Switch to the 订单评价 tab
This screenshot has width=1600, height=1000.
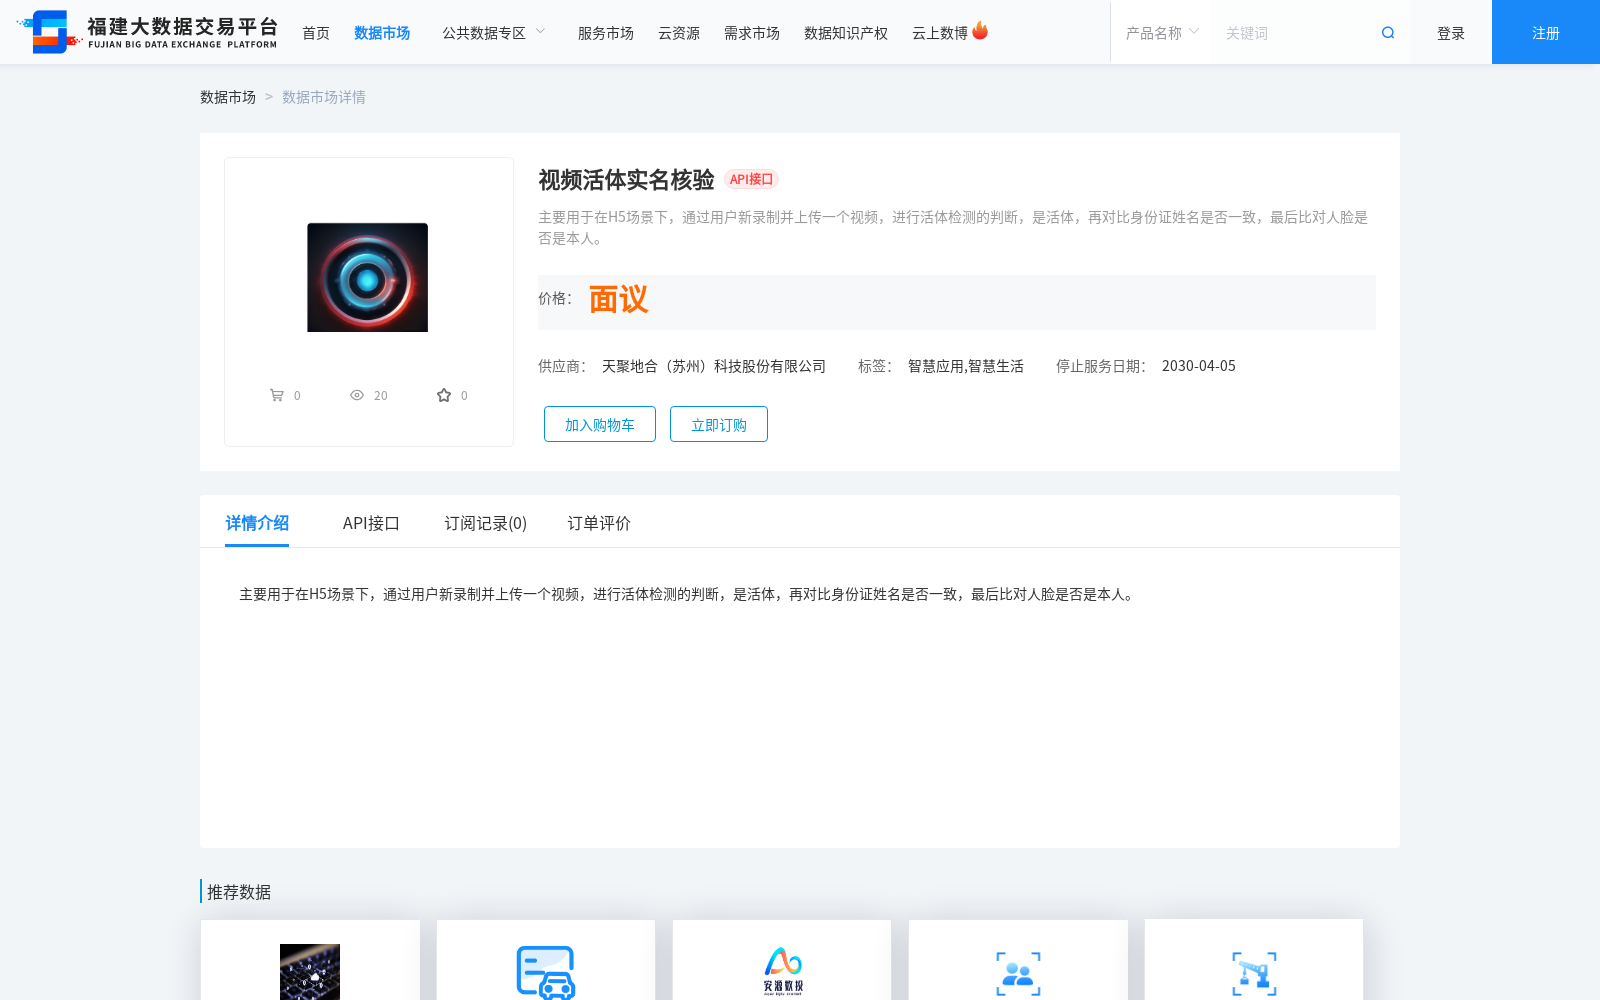click(x=597, y=523)
